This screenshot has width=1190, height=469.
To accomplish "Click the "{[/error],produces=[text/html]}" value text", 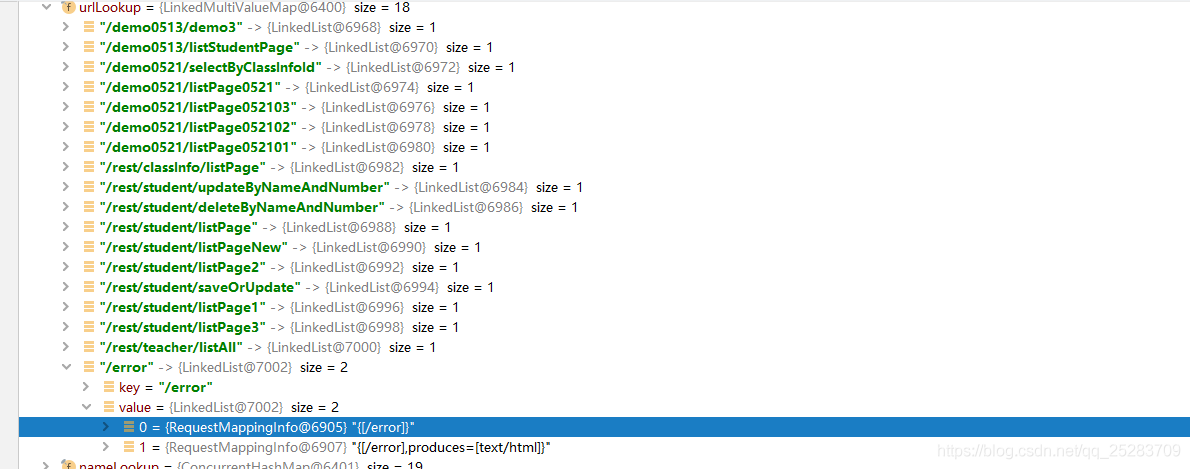I will click(451, 448).
